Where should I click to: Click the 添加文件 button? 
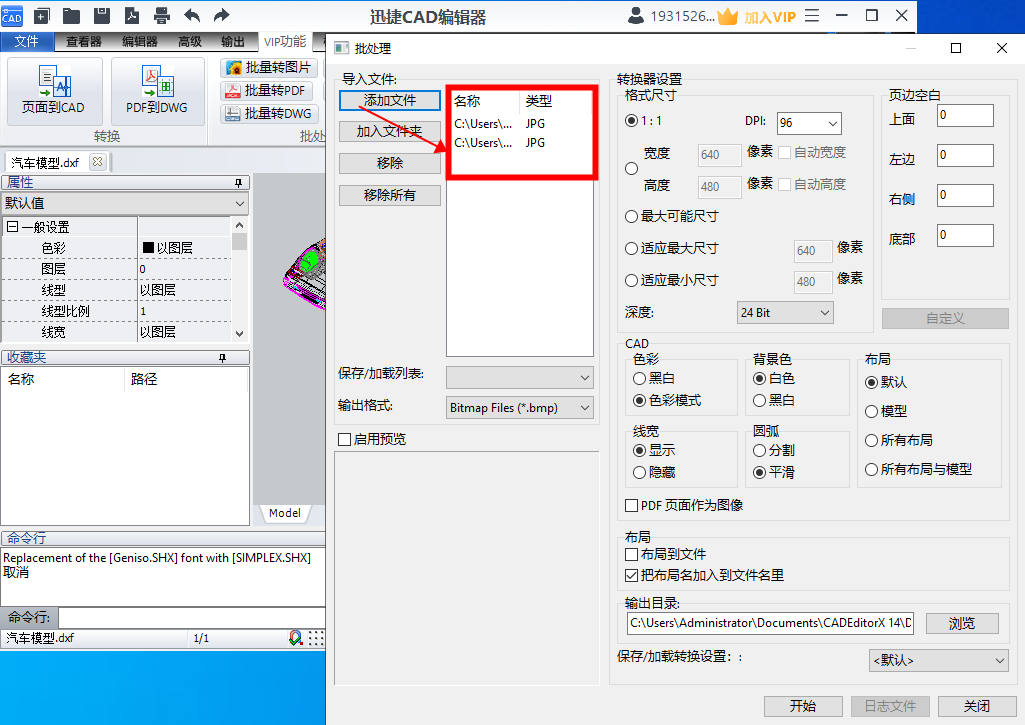[390, 100]
